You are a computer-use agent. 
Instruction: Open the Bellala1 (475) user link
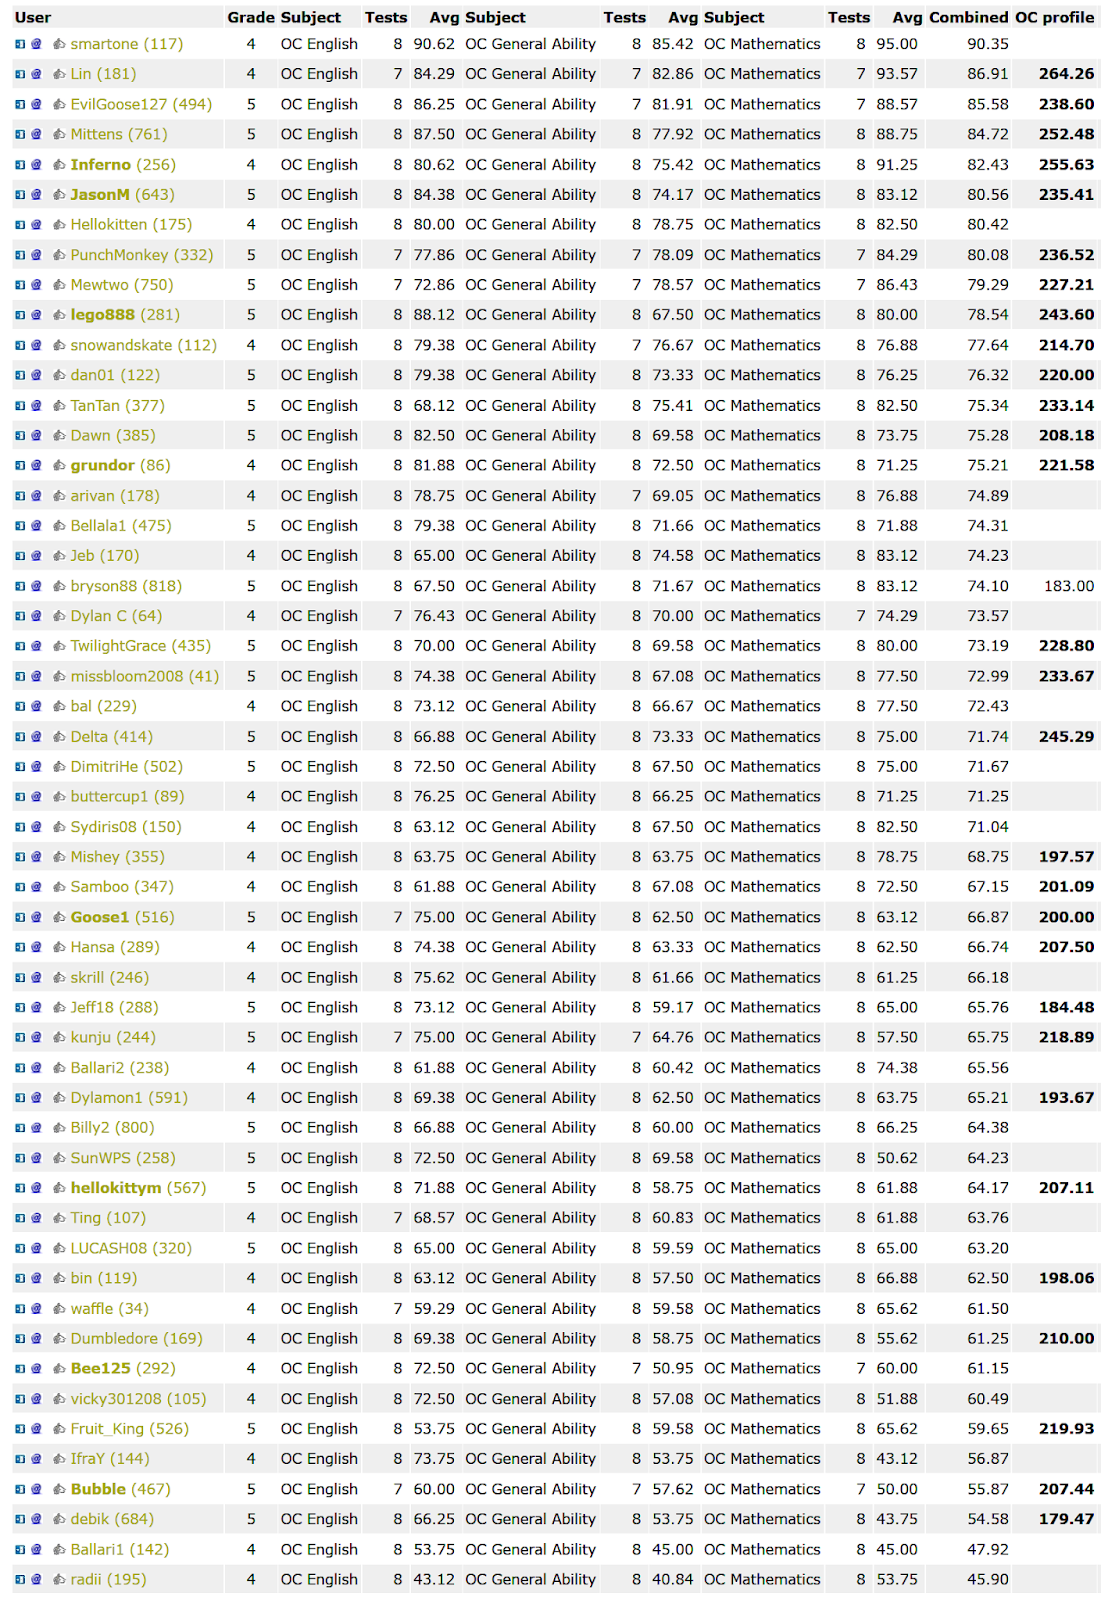tap(121, 526)
